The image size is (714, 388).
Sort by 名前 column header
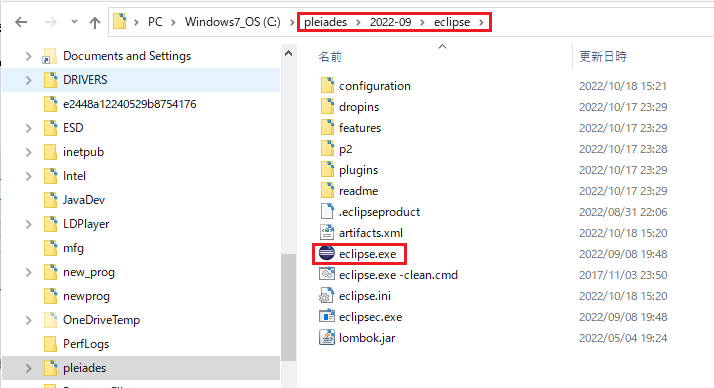pyautogui.click(x=330, y=56)
